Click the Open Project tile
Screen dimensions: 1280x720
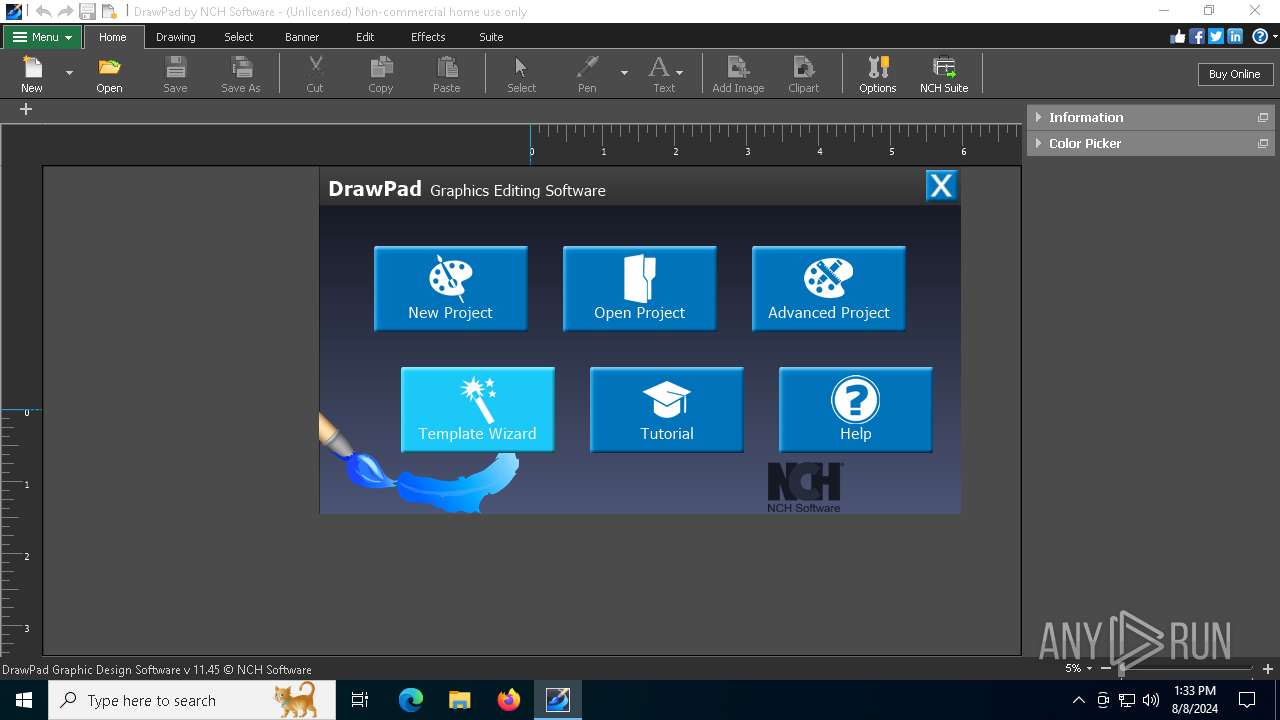click(640, 288)
